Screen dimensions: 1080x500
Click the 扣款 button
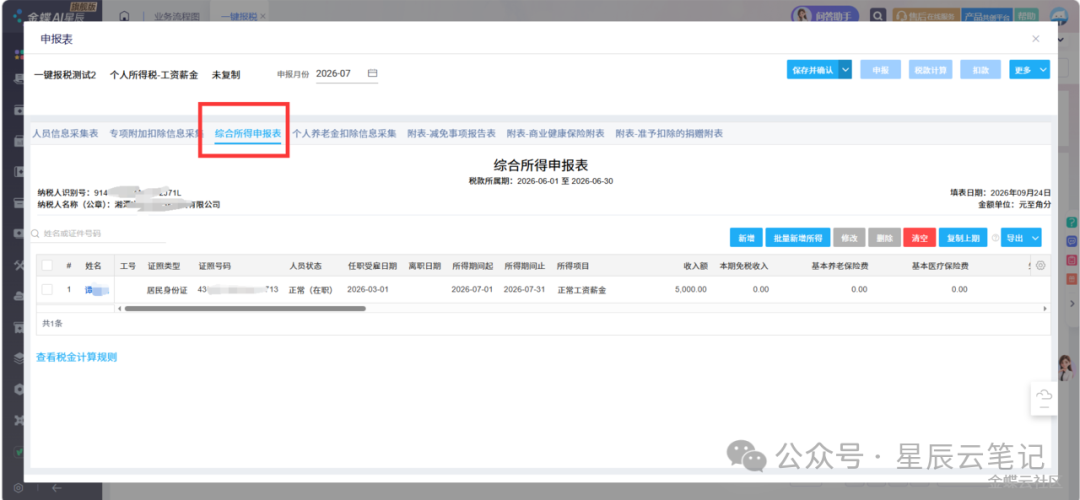coord(981,70)
